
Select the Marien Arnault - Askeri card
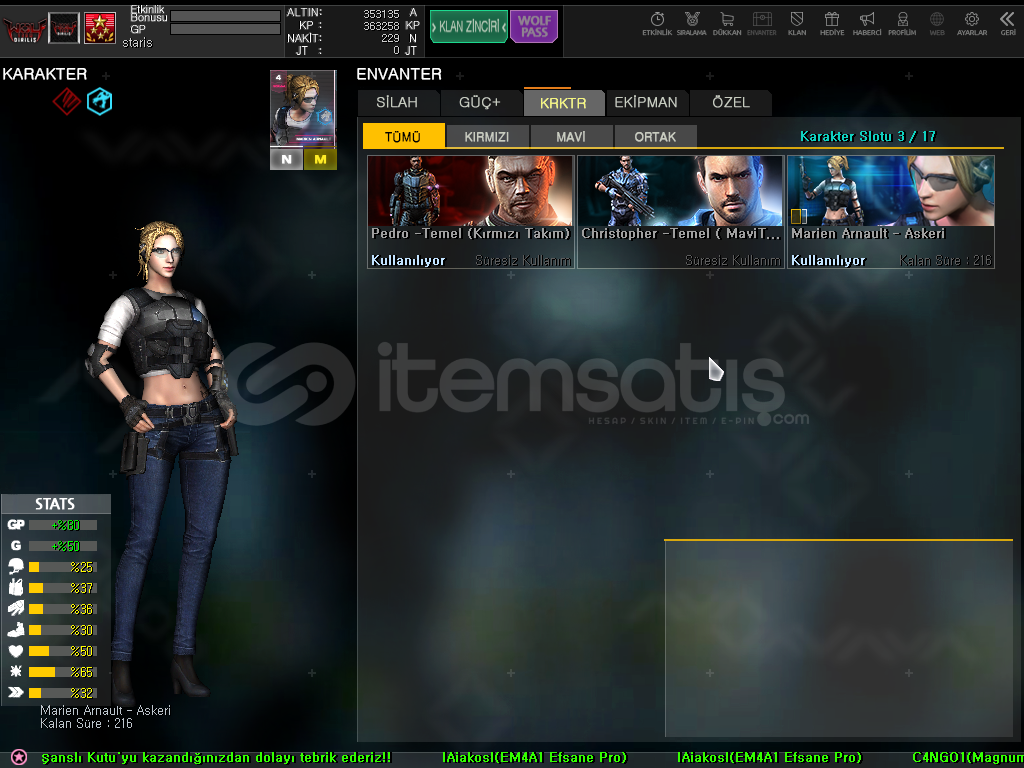pos(891,212)
